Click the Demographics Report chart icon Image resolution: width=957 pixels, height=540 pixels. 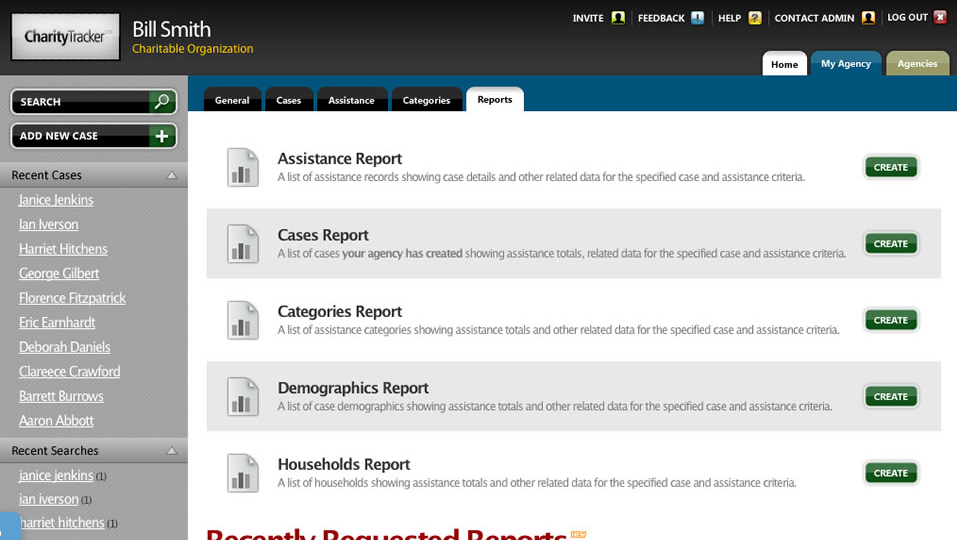coord(242,397)
